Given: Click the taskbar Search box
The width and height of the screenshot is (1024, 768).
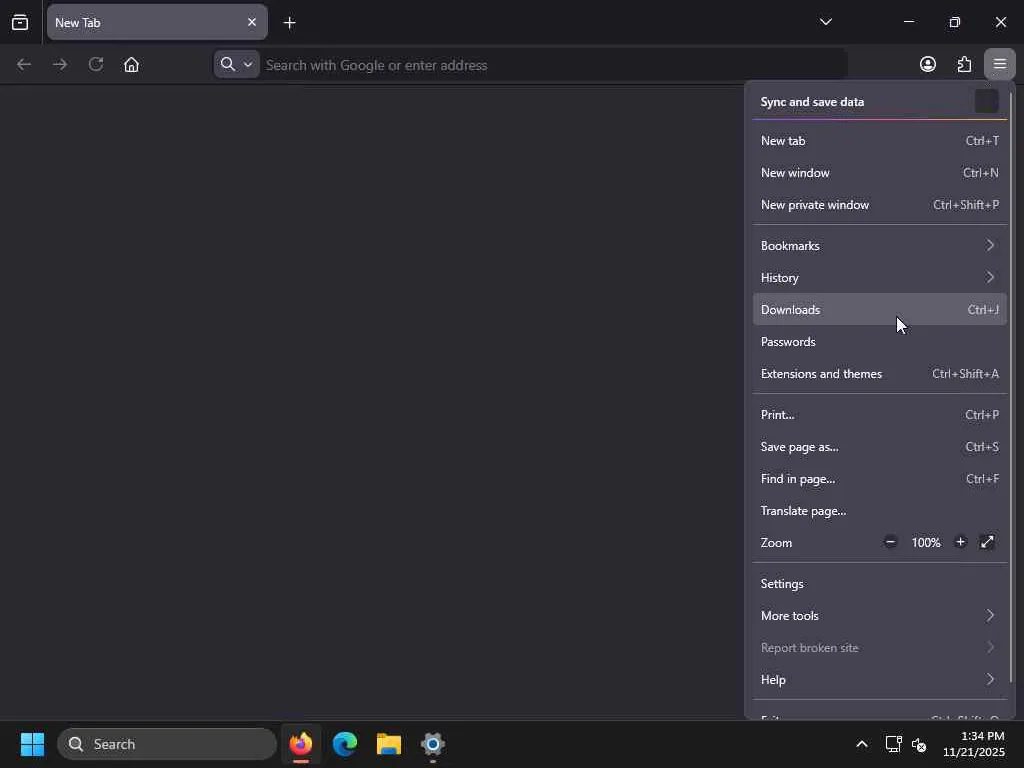Looking at the screenshot, I should tap(167, 744).
